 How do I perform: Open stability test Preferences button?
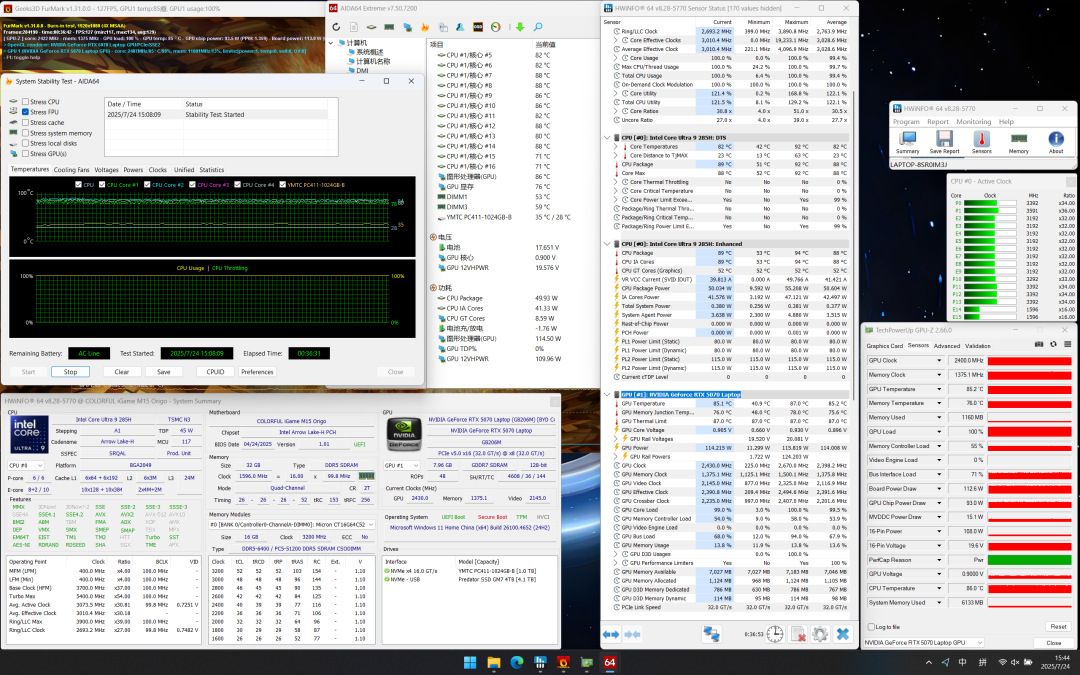(257, 371)
